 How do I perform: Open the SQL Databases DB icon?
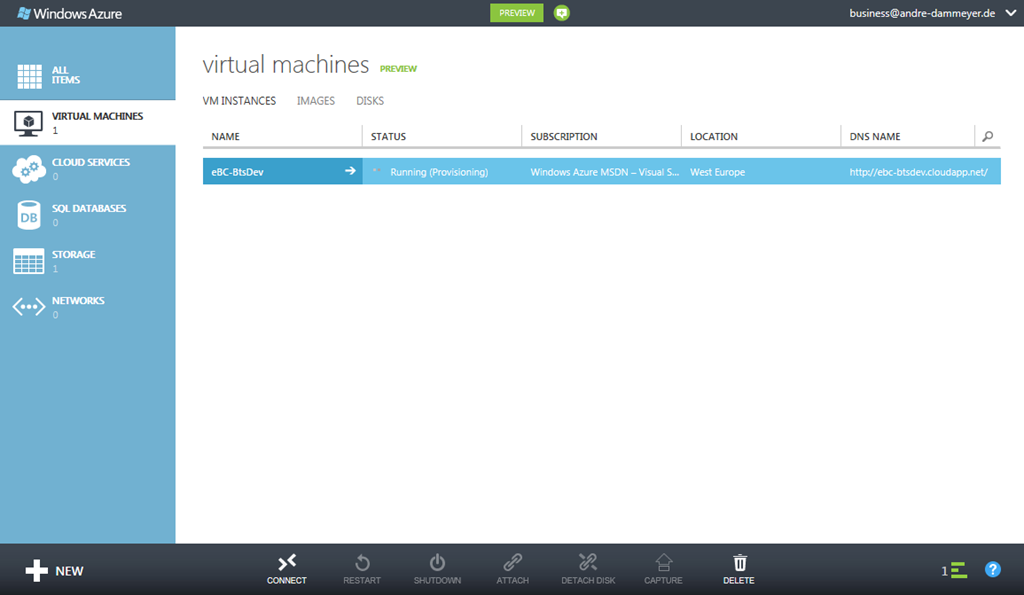click(x=29, y=216)
